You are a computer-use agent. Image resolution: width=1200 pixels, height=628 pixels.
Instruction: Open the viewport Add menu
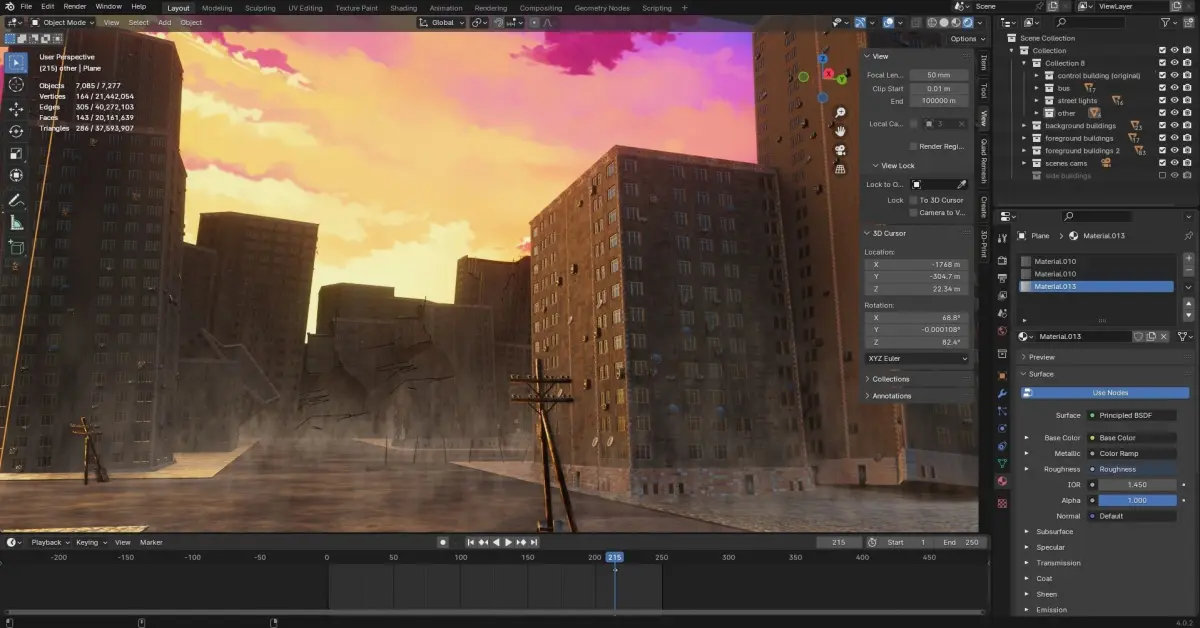[164, 22]
